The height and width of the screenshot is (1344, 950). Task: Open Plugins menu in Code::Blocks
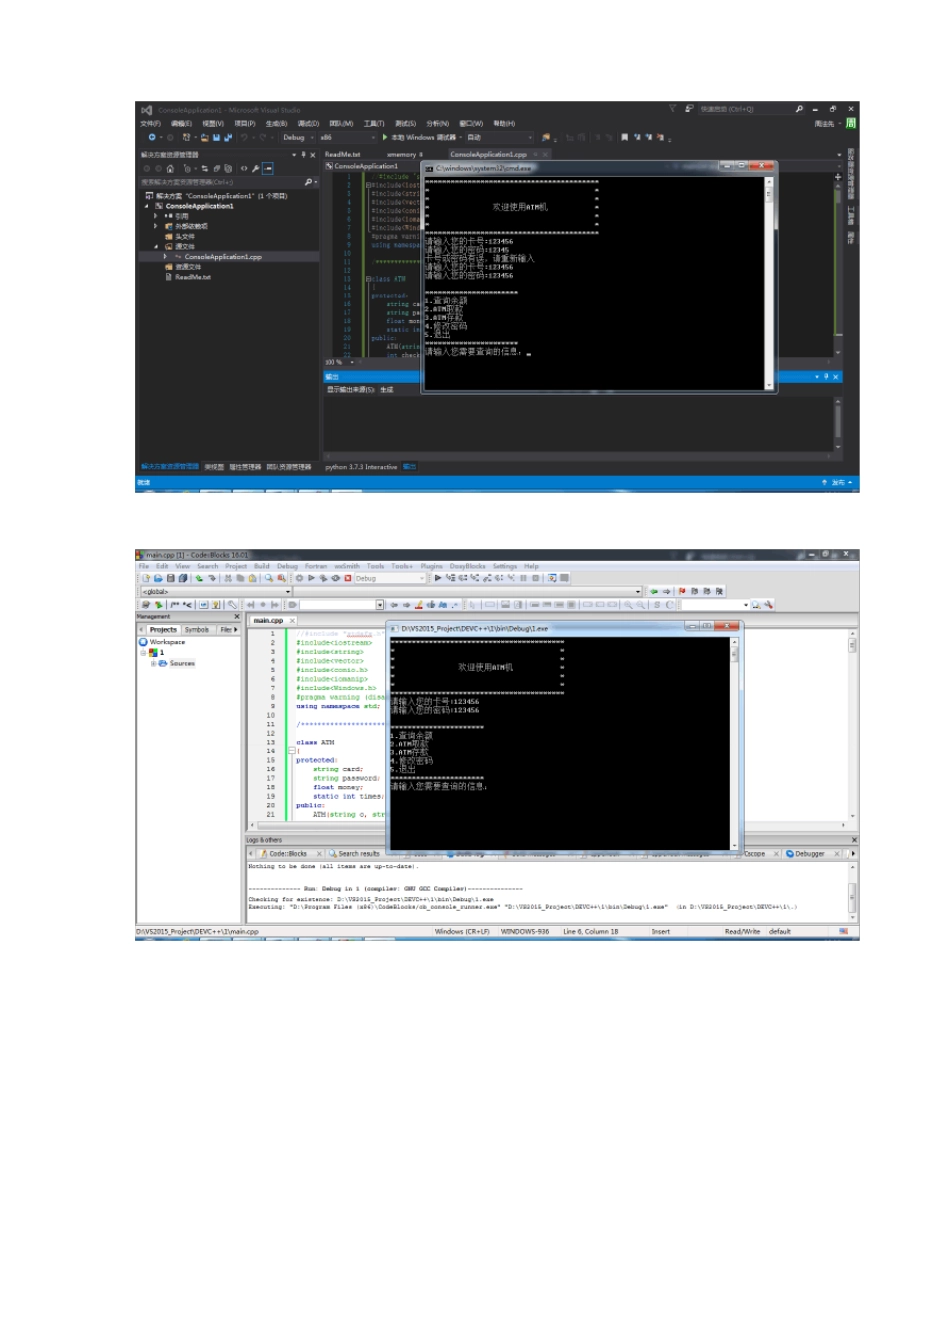click(432, 566)
